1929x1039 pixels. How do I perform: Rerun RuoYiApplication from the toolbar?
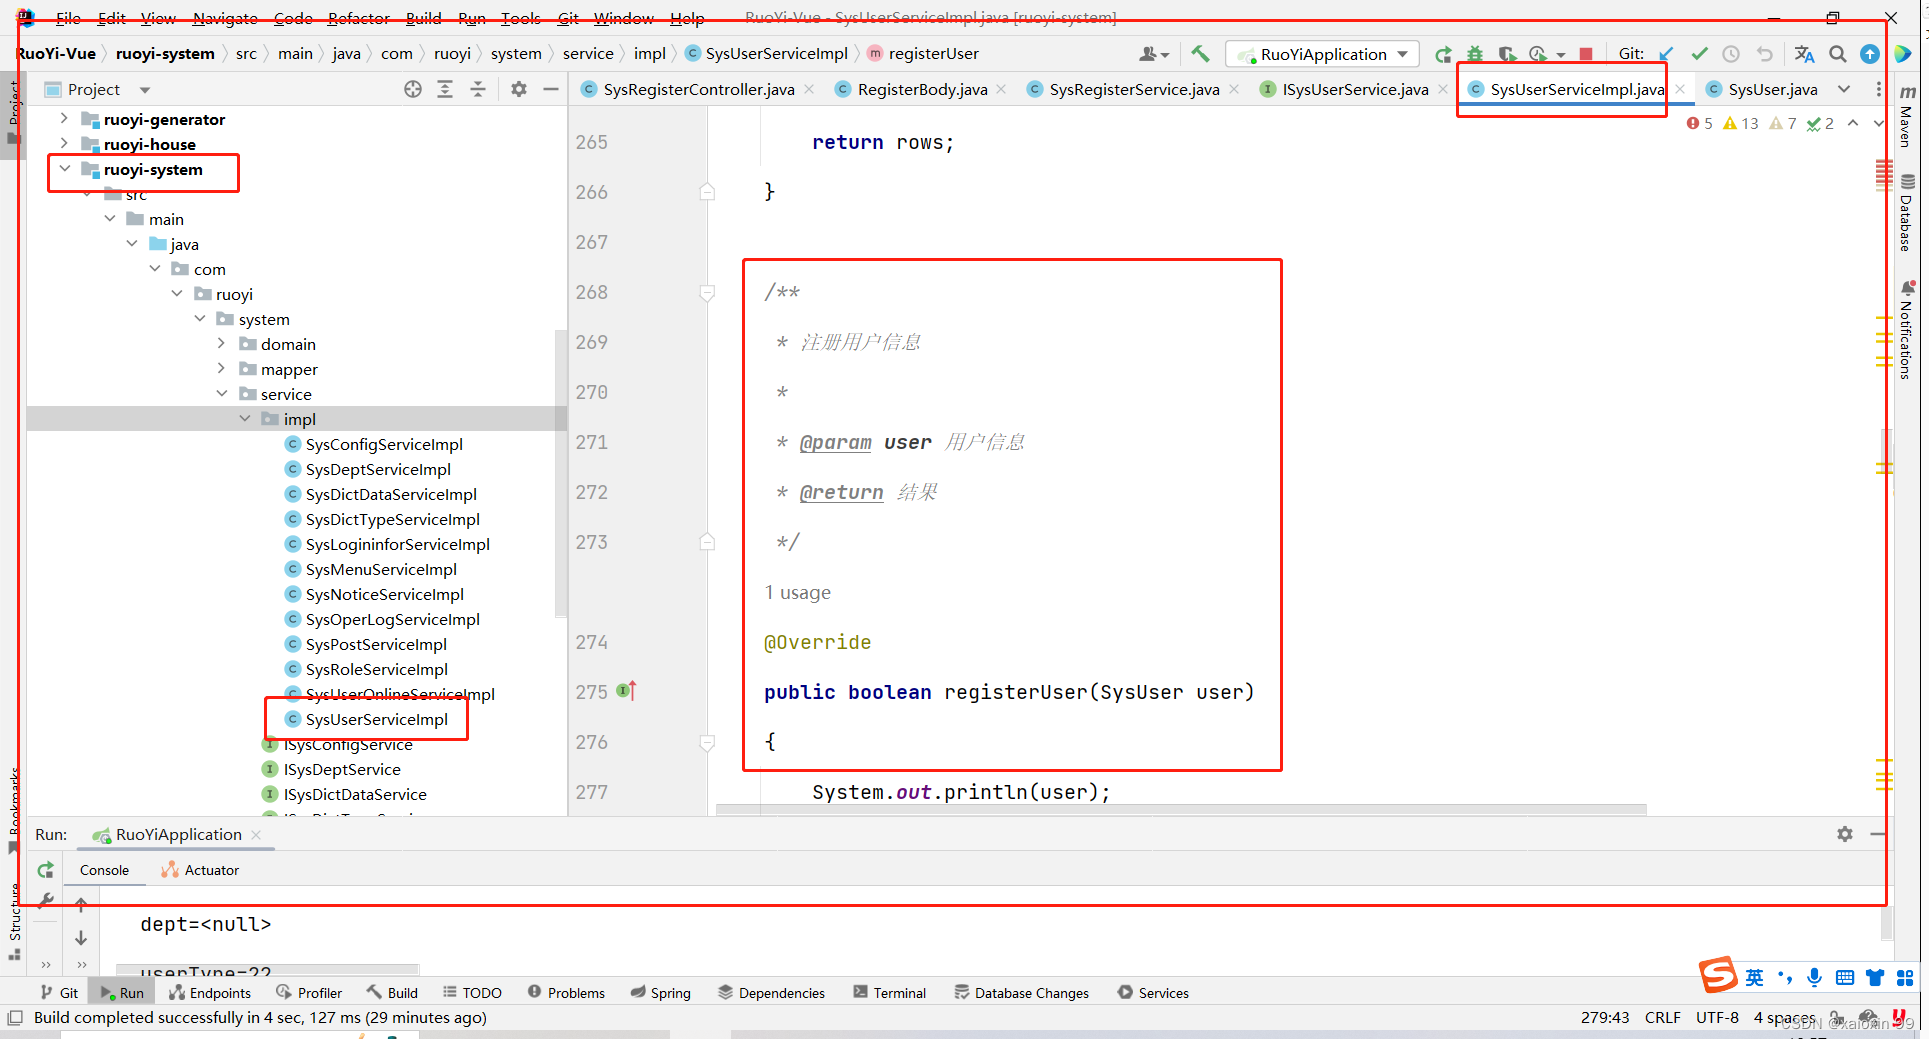1443,54
